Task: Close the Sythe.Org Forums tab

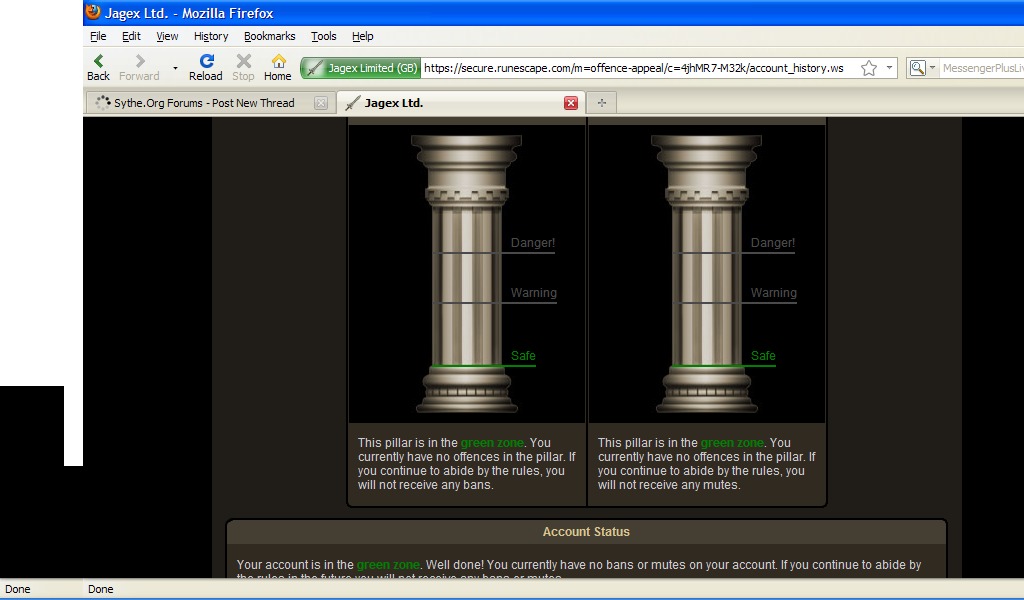Action: (321, 103)
